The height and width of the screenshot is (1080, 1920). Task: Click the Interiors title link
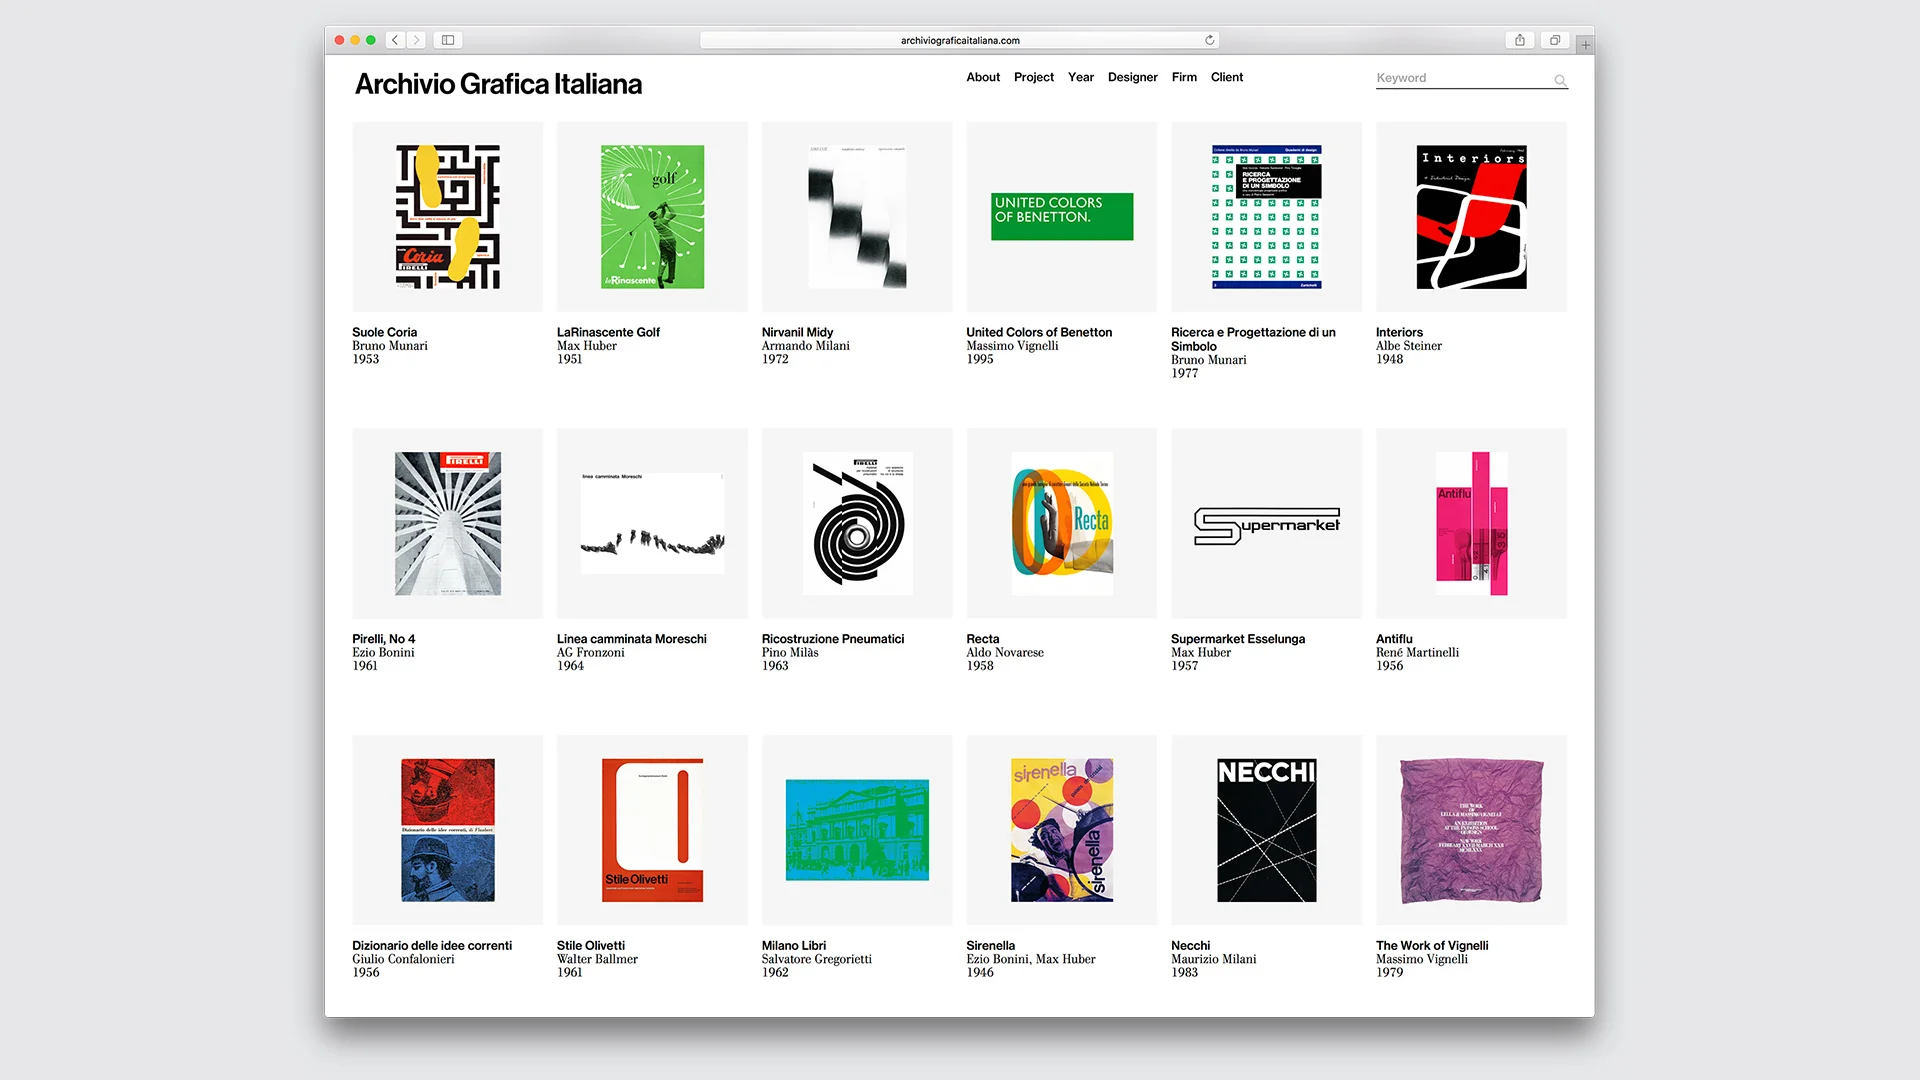[1399, 332]
